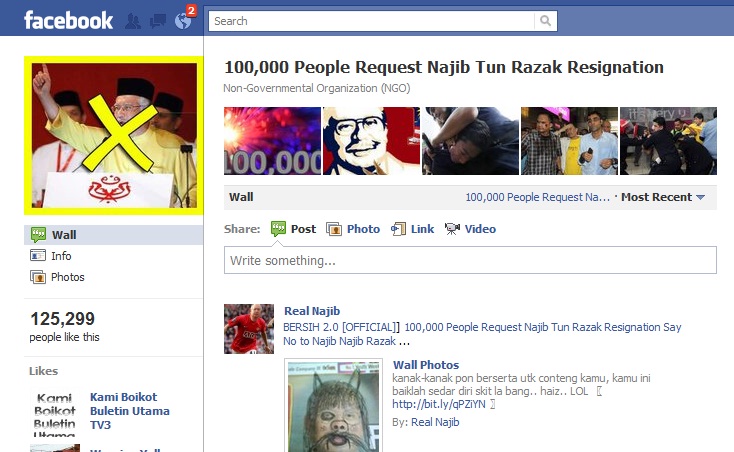Image resolution: width=734 pixels, height=452 pixels.
Task: Open the red and blue caricature thumbnail
Action: click(372, 141)
